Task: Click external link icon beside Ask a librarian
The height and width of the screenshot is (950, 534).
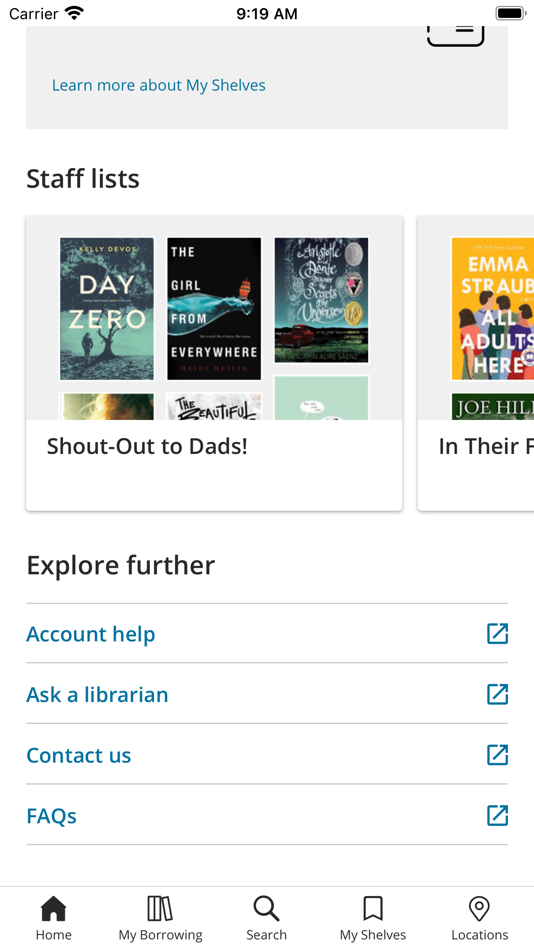Action: click(498, 694)
